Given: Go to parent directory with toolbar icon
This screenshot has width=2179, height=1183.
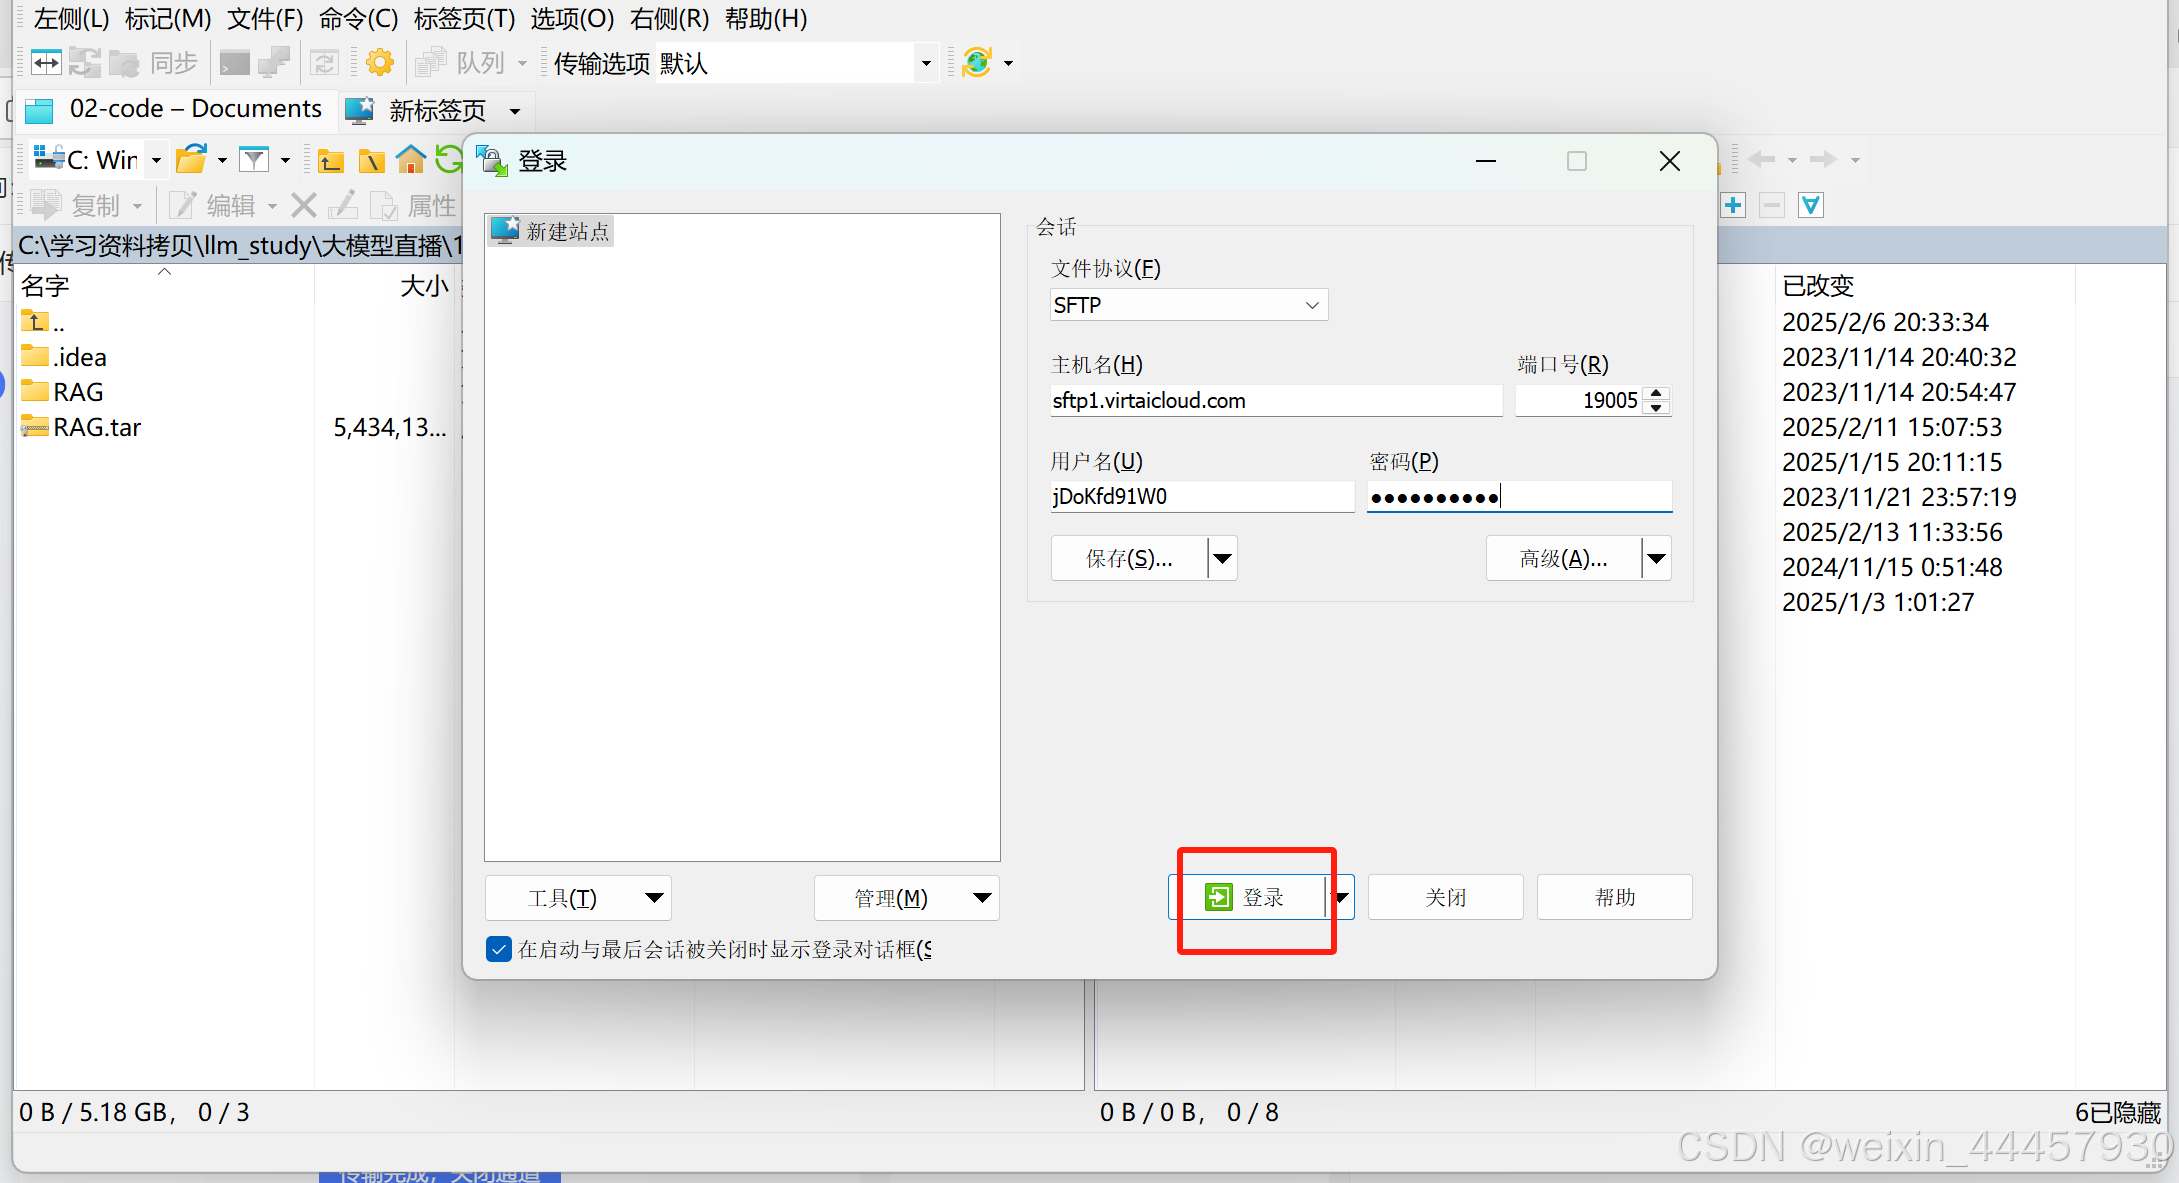Looking at the screenshot, I should click(331, 160).
